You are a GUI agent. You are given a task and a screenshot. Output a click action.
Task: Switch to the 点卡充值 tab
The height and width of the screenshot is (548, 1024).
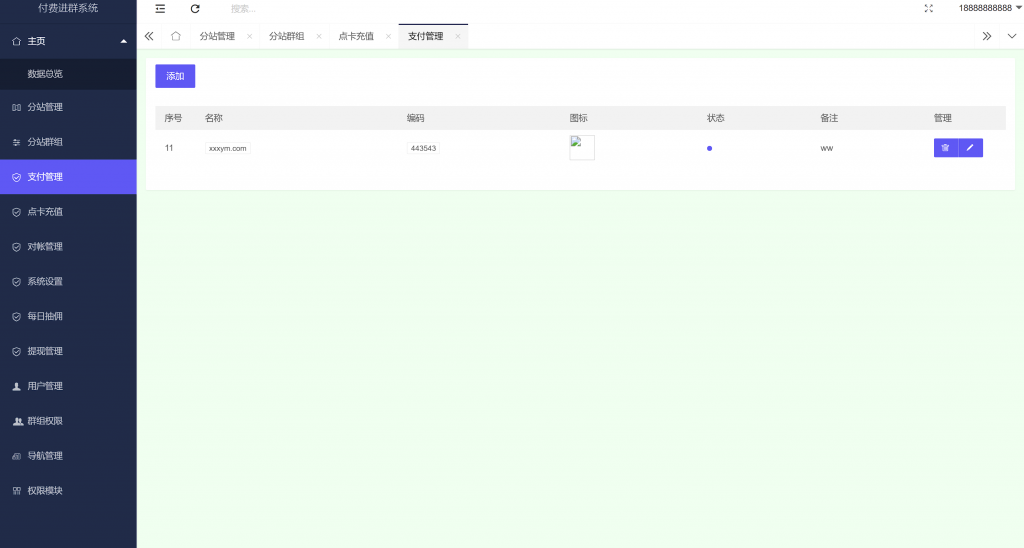pos(356,37)
